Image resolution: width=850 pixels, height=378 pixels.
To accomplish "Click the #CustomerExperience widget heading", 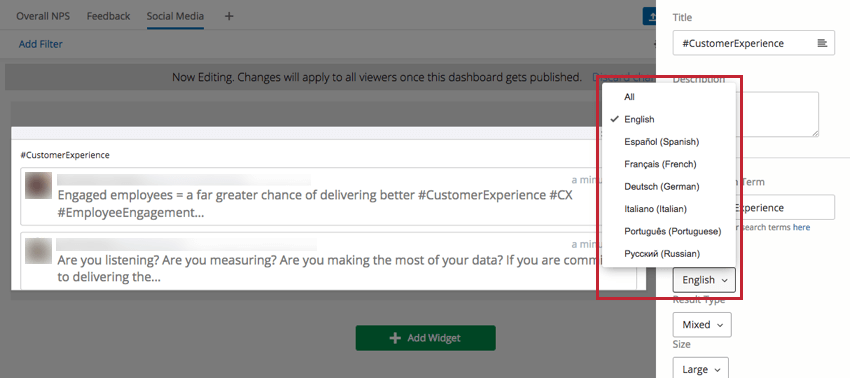I will 65,155.
